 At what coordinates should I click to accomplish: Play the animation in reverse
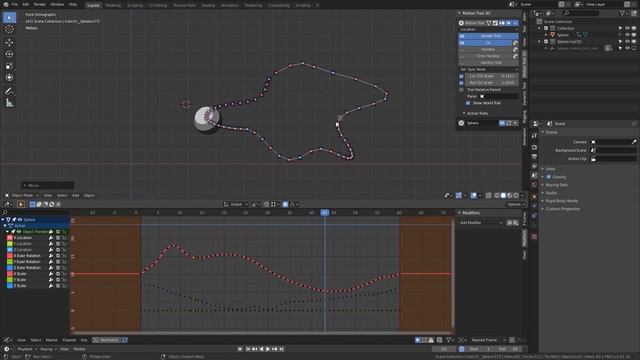click(261, 349)
